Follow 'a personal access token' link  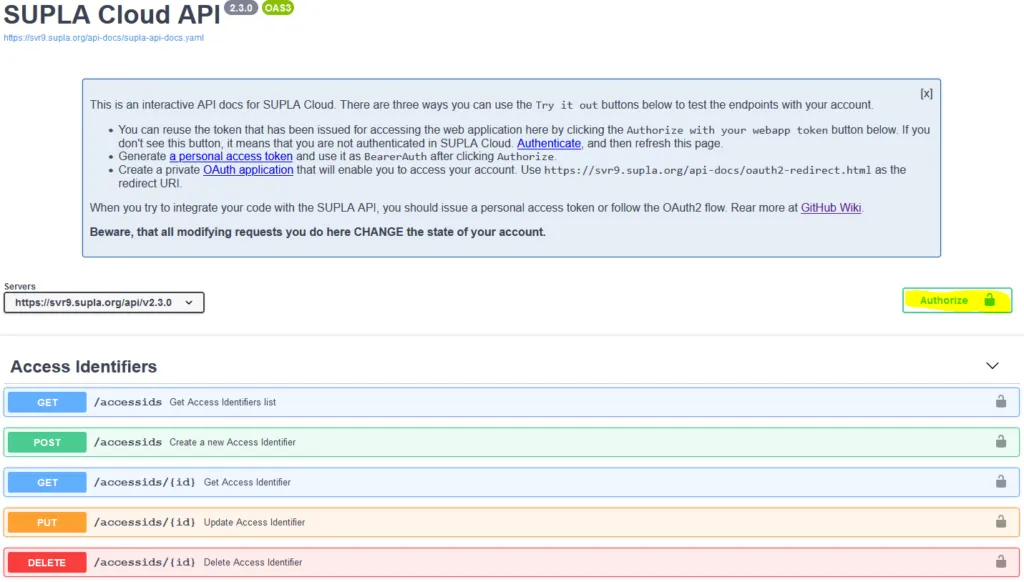pyautogui.click(x=231, y=156)
